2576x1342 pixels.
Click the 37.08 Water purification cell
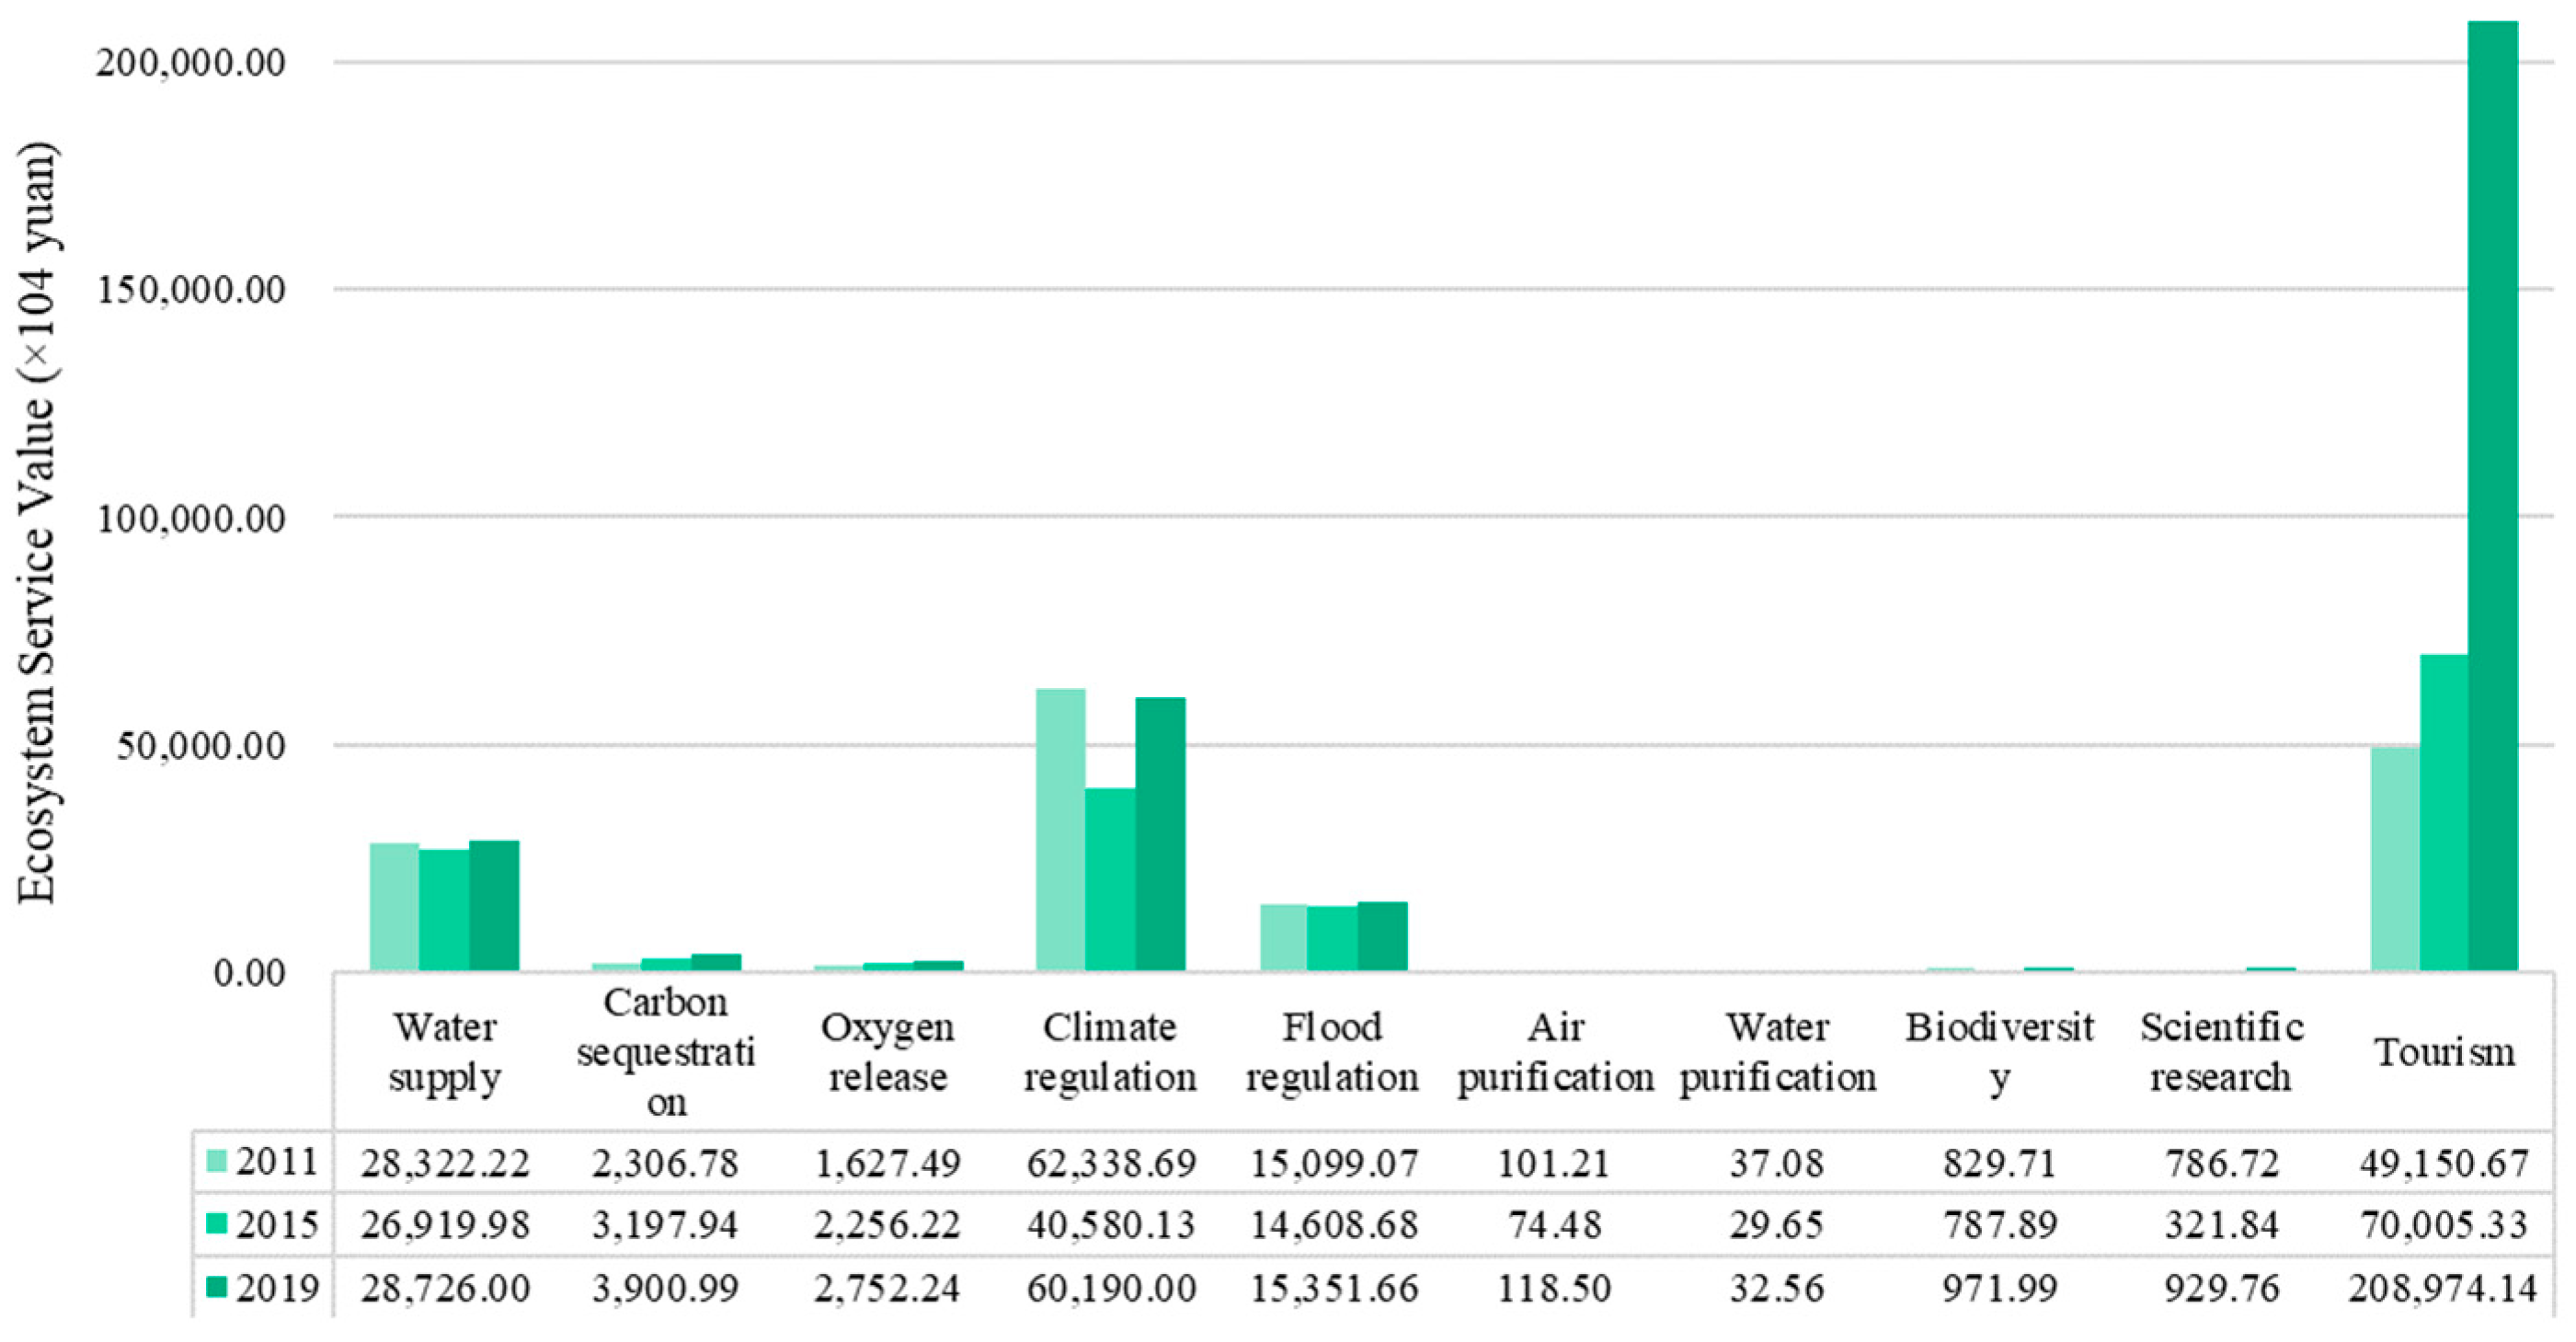click(1777, 1163)
